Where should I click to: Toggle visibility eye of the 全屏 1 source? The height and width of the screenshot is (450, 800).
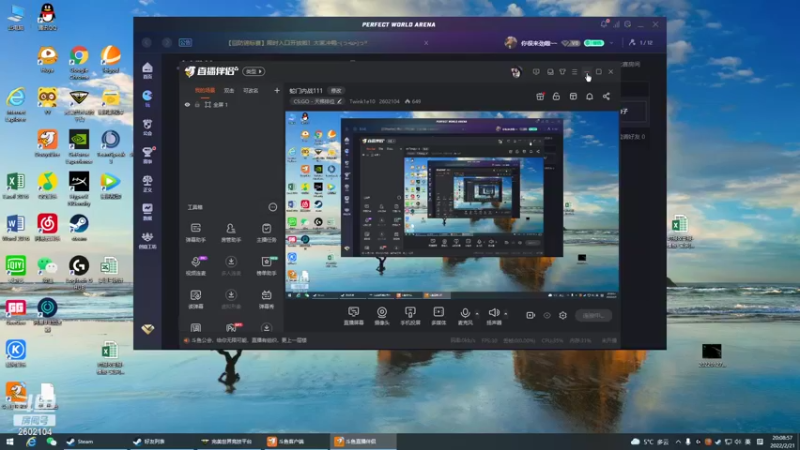click(x=187, y=105)
